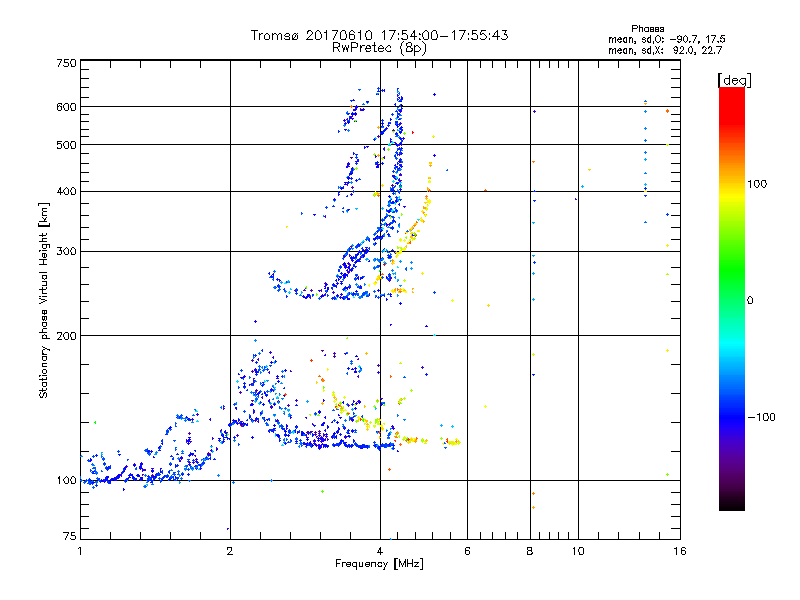Click the x-axis tick label '16'
This screenshot has height=600, width=800.
(680, 551)
